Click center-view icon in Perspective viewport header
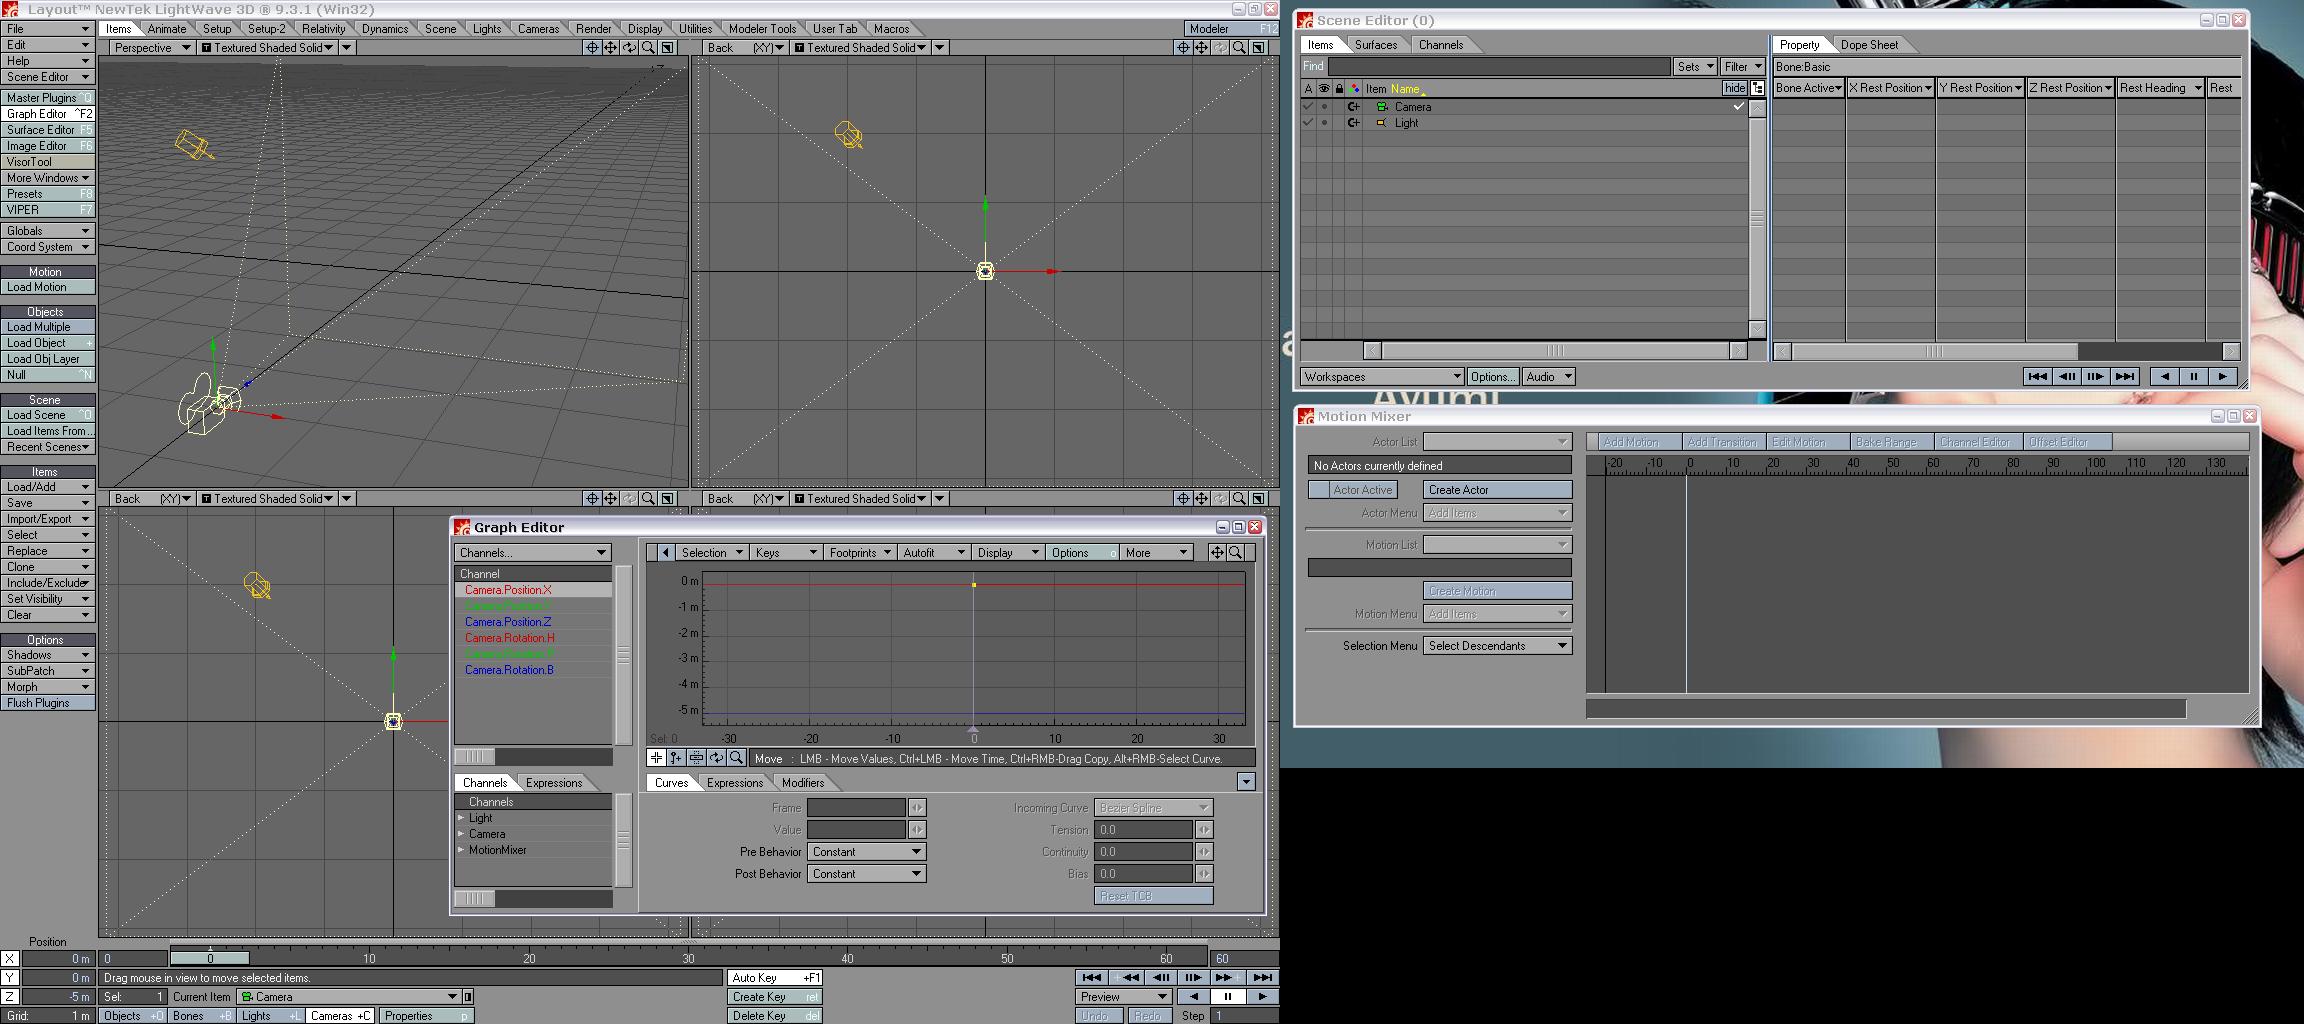Image resolution: width=2304 pixels, height=1024 pixels. (592, 48)
